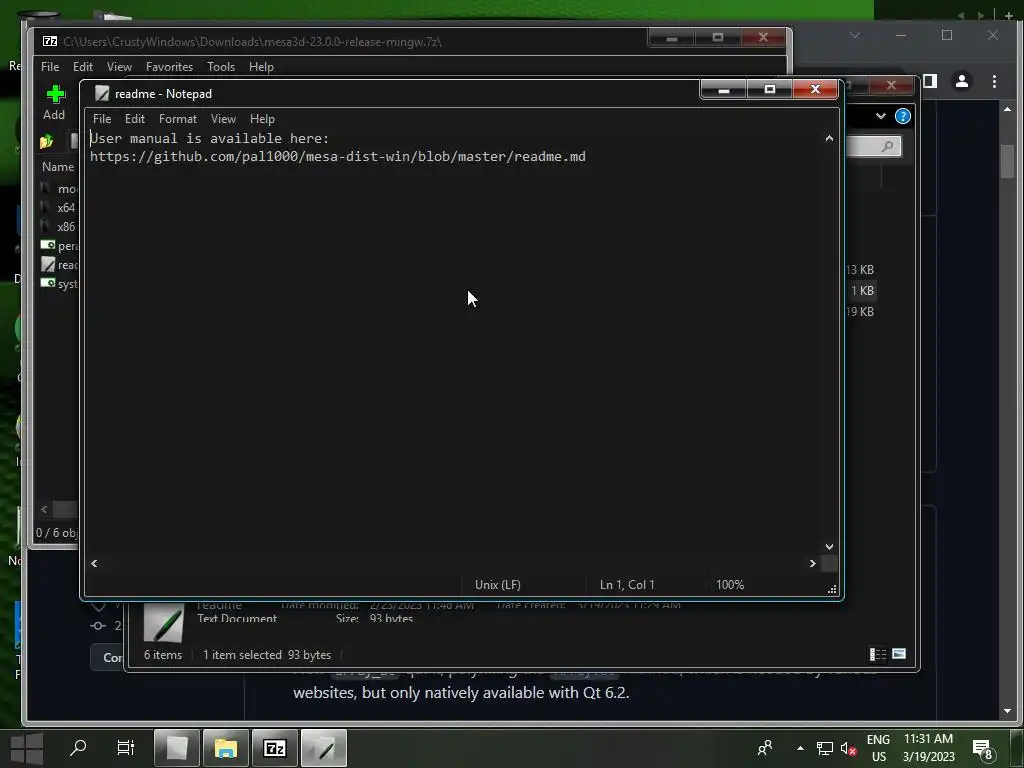Click Notepad horizontal scroll right arrow
The width and height of the screenshot is (1024, 768).
click(x=812, y=564)
